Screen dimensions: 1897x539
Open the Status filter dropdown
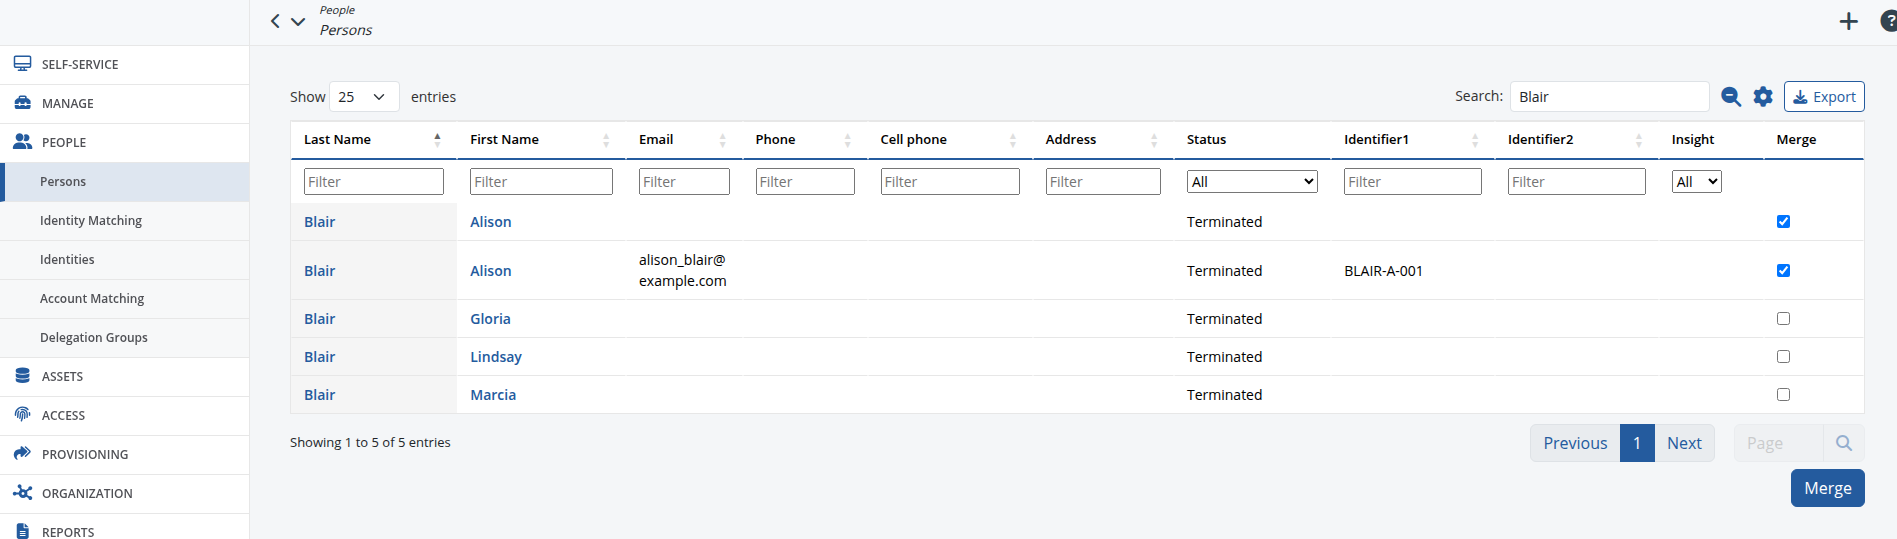coord(1252,182)
